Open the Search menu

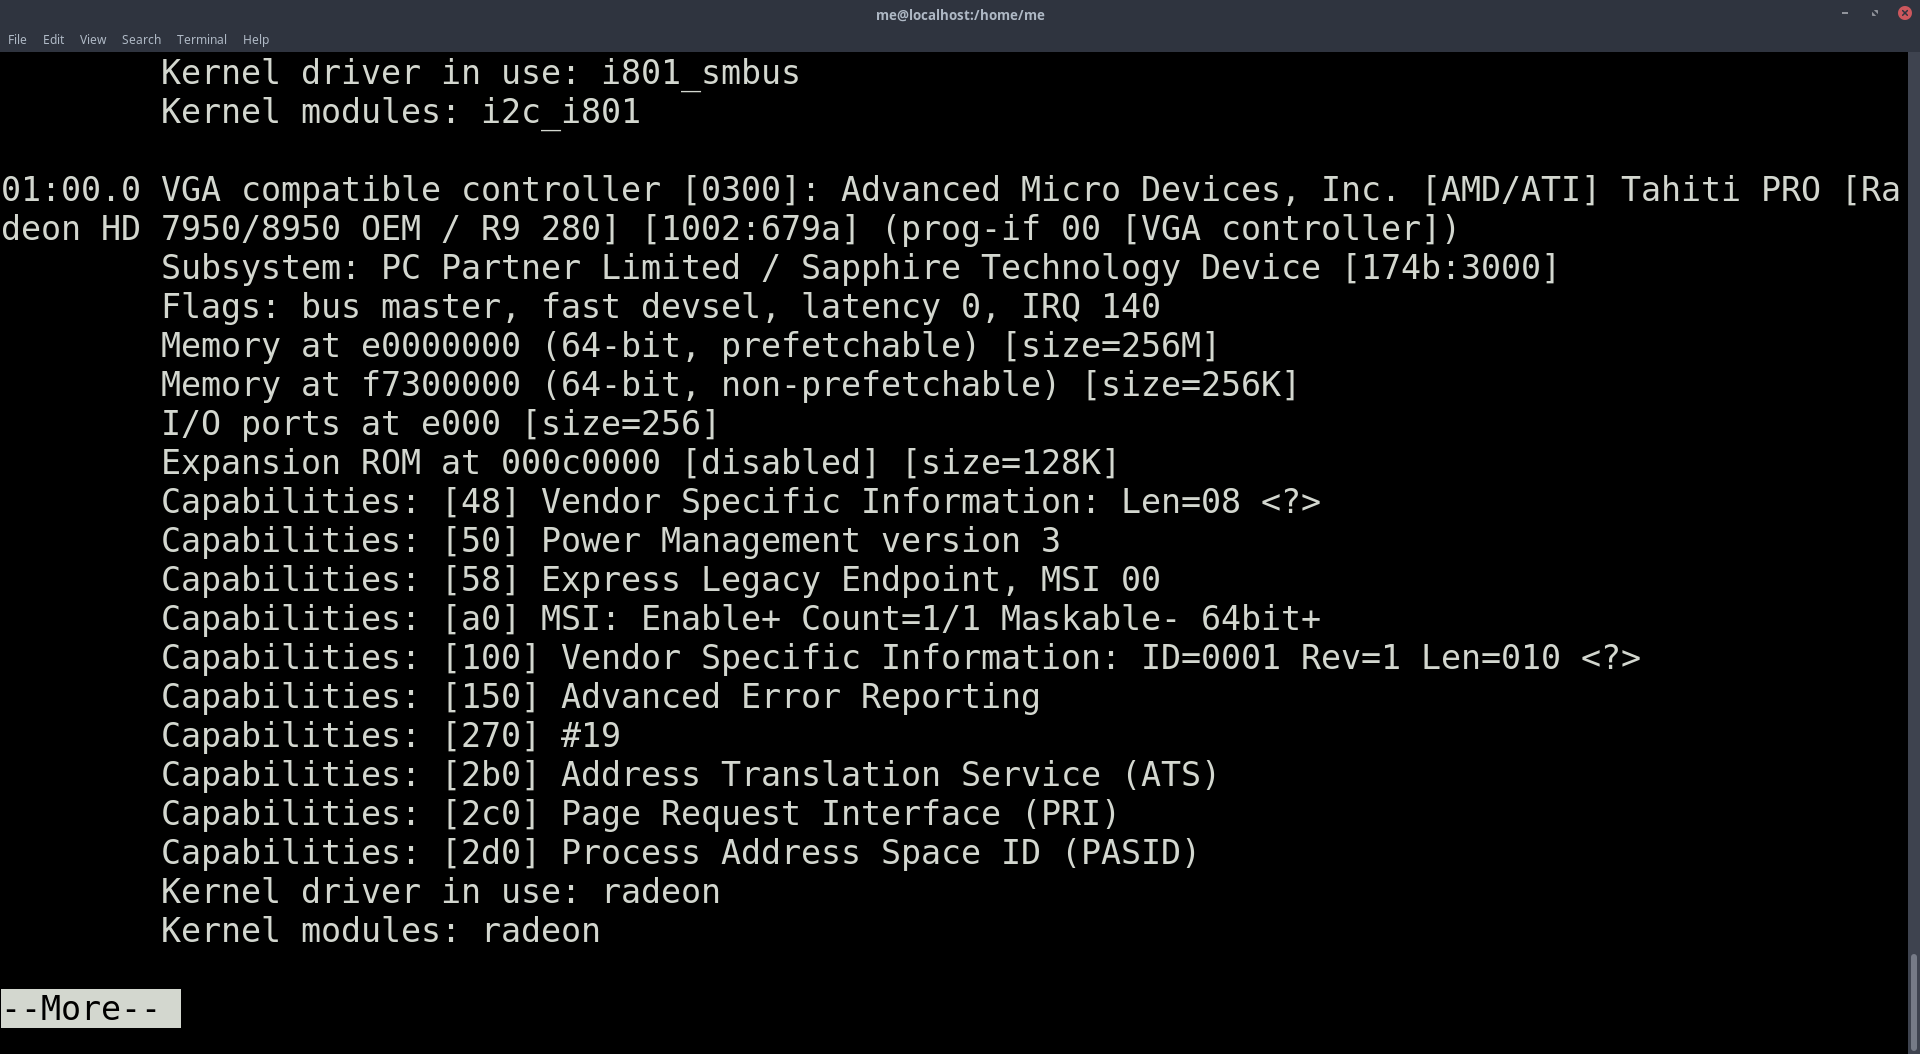click(x=140, y=39)
